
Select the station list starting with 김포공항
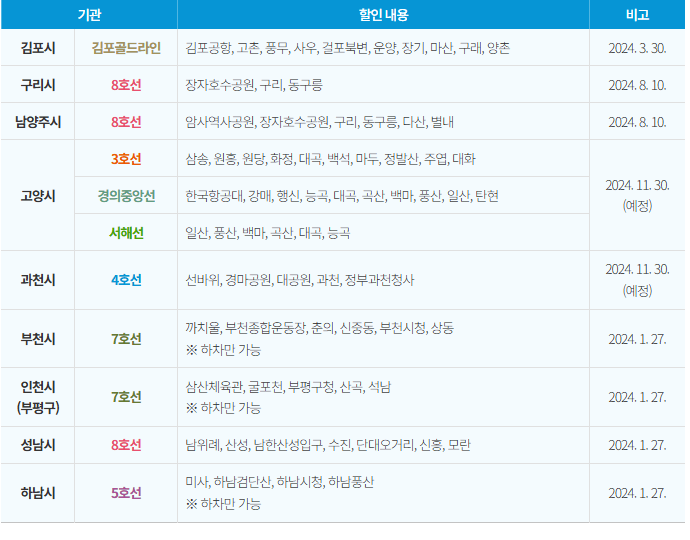tap(347, 48)
